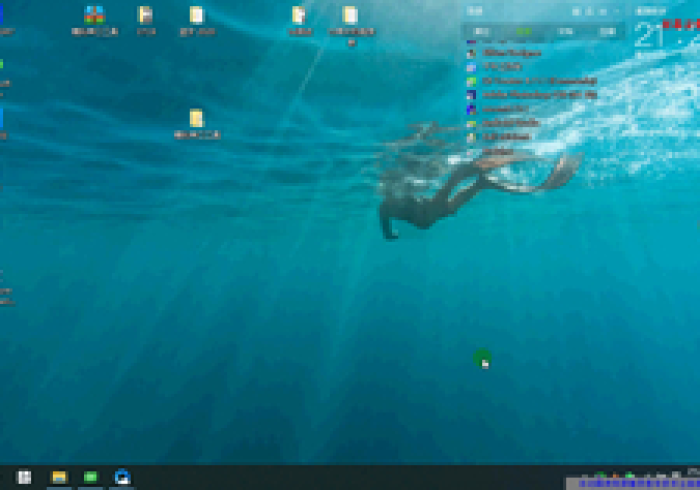
Task: Click the green floating ball on the wallpaper
Action: coord(483,358)
